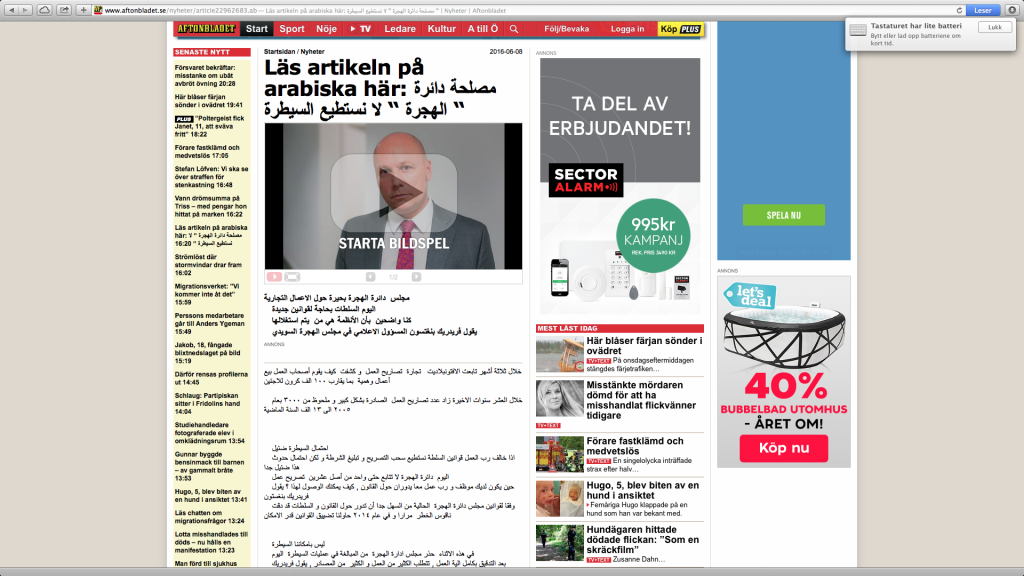
Task: Start the slideshow with the large play button
Action: click(x=393, y=191)
